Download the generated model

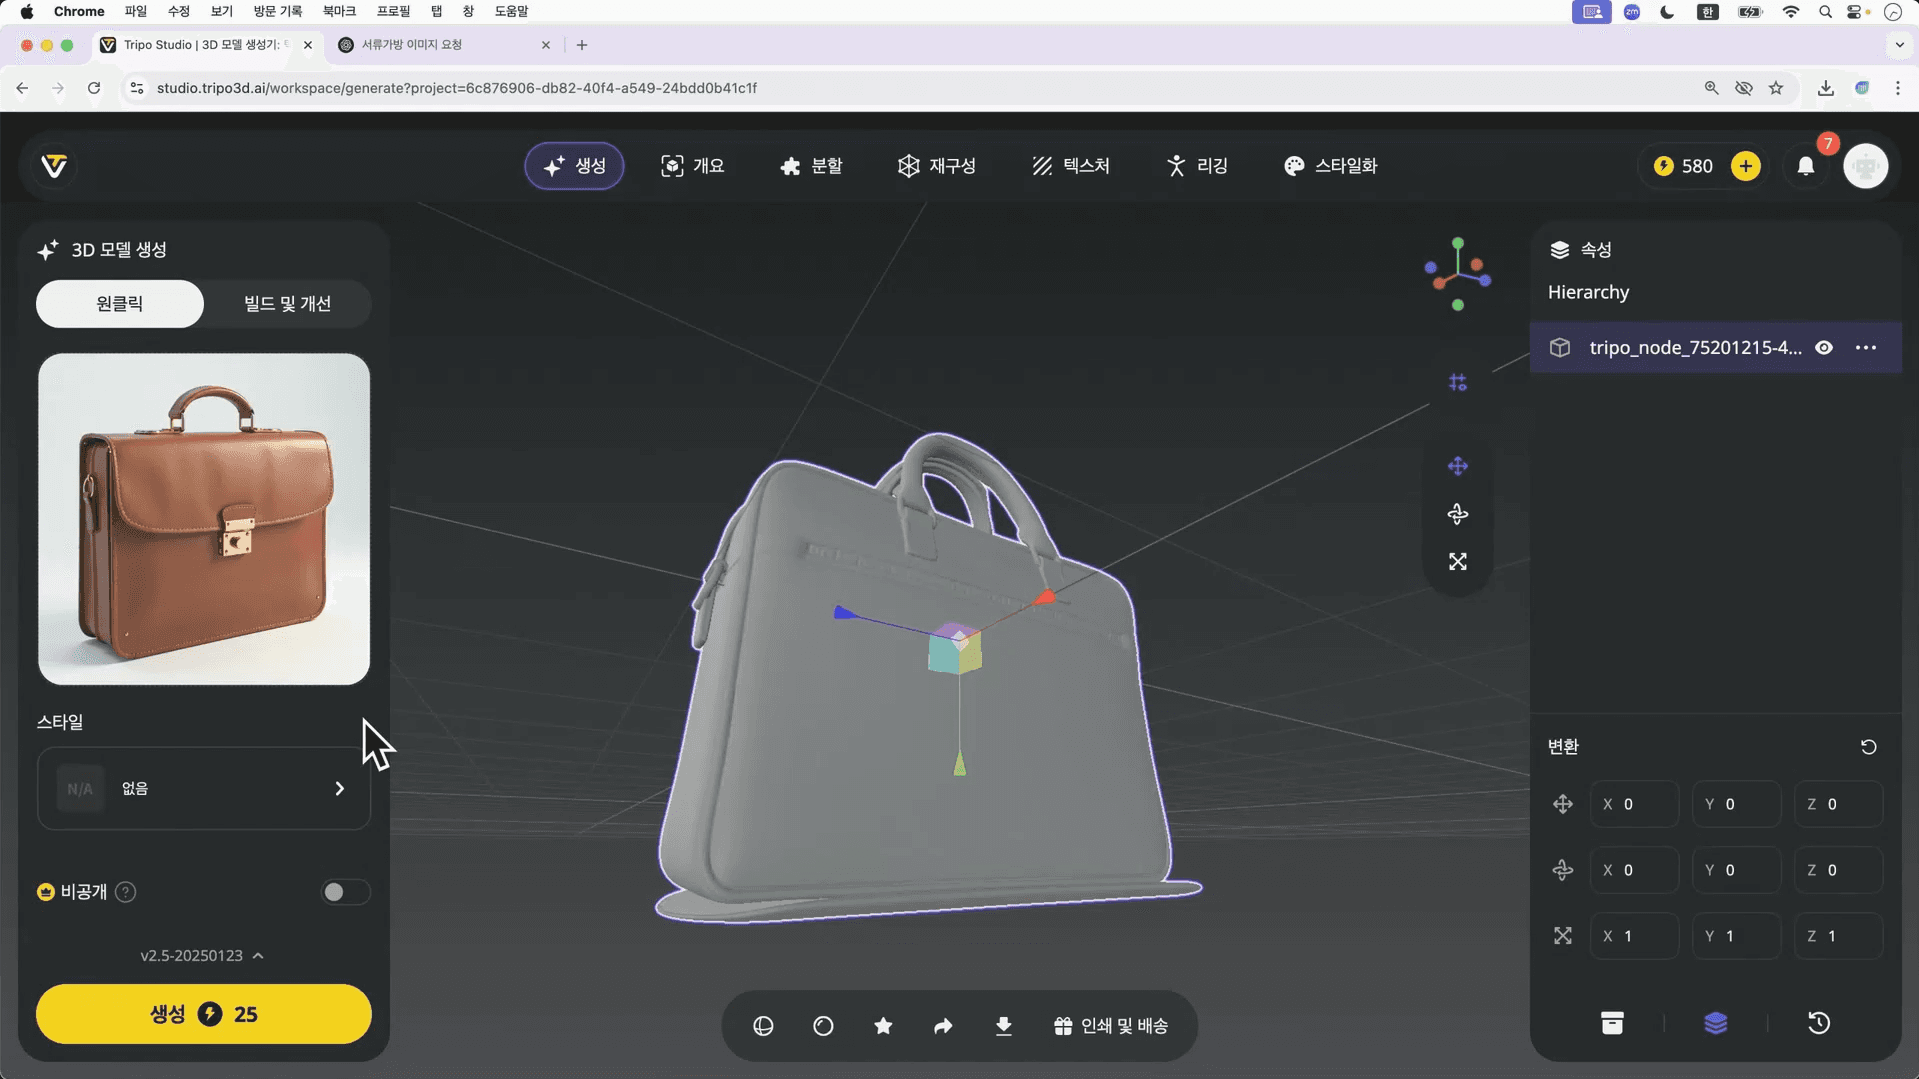pyautogui.click(x=1003, y=1025)
